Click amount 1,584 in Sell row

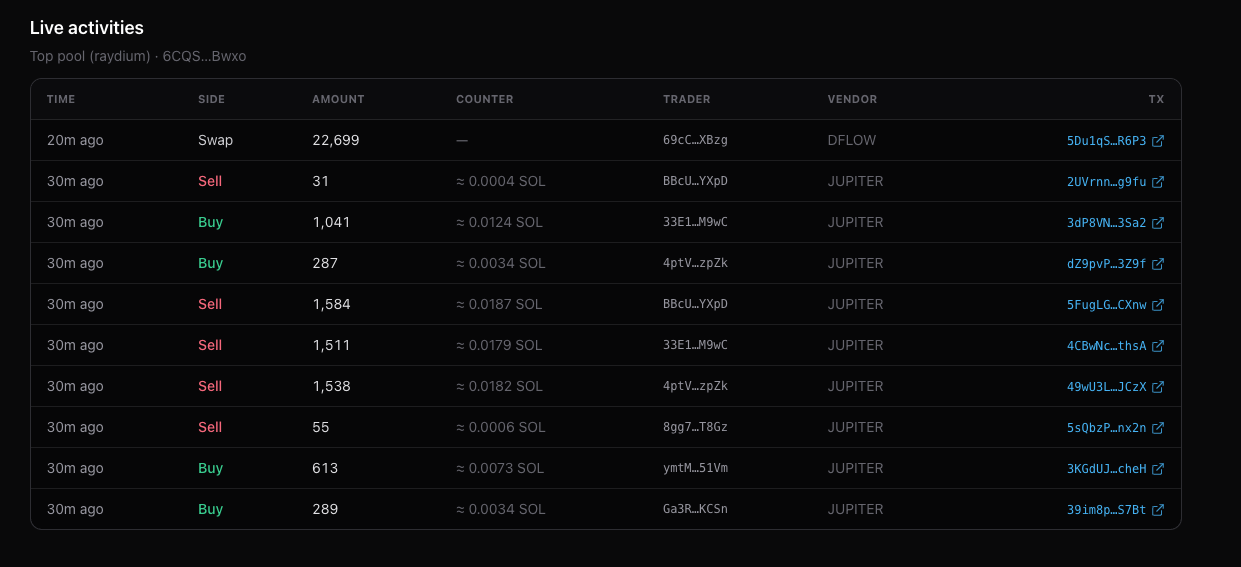click(x=331, y=304)
